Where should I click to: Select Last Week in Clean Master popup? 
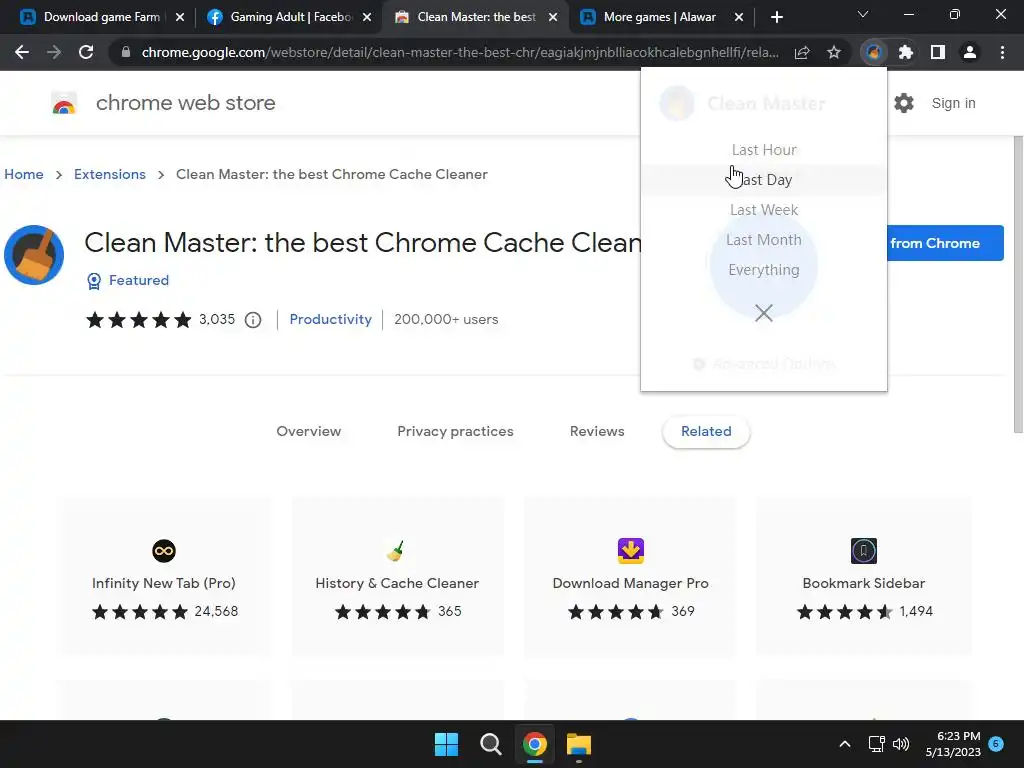(x=764, y=210)
